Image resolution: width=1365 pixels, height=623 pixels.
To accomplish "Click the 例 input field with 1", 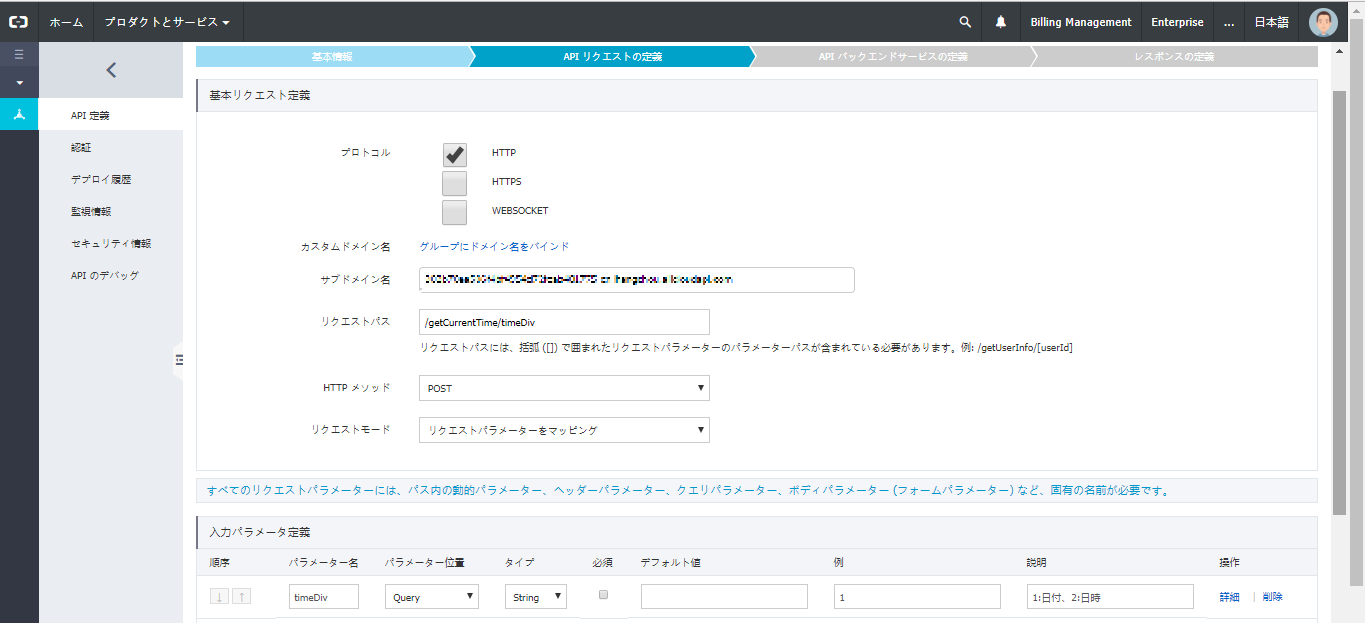I will click(x=917, y=597).
